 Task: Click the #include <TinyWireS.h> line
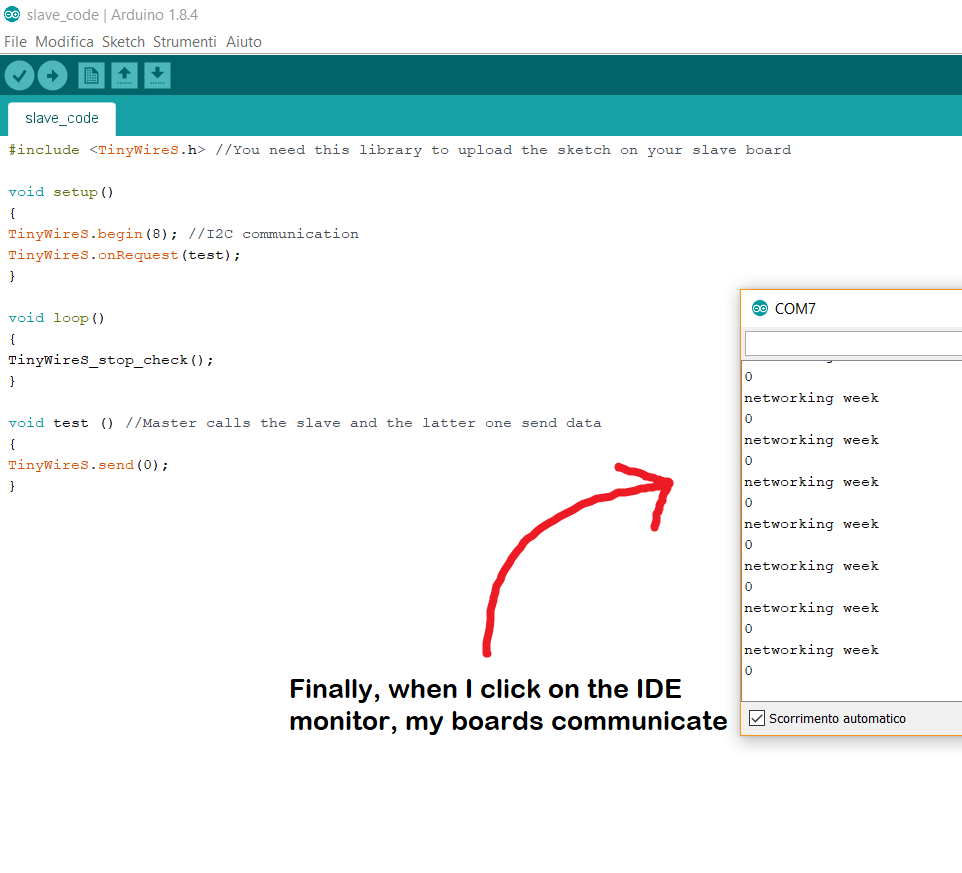point(399,150)
